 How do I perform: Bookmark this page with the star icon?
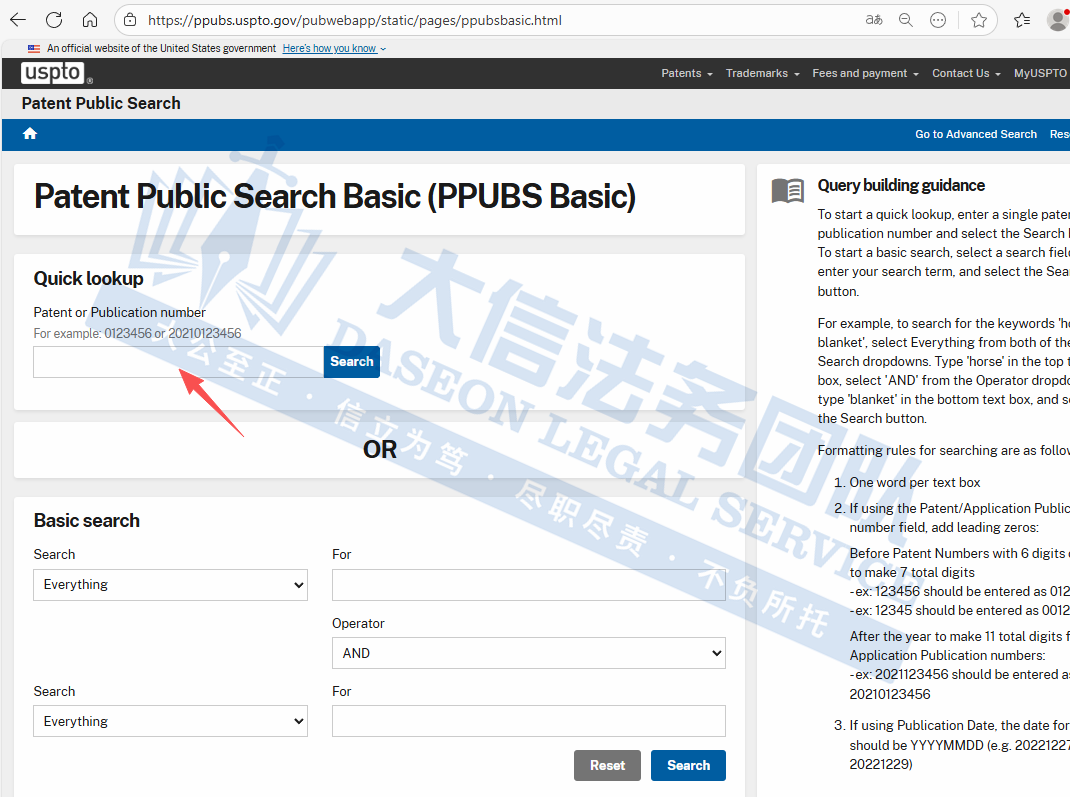(x=979, y=20)
